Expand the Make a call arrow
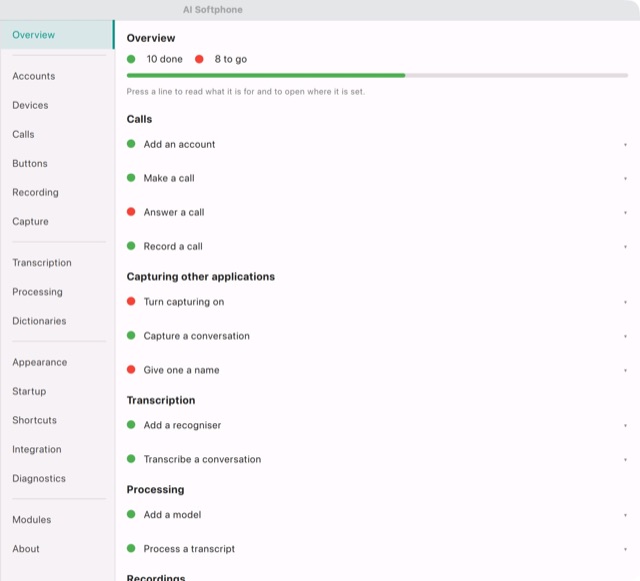640x581 pixels. pyautogui.click(x=625, y=178)
